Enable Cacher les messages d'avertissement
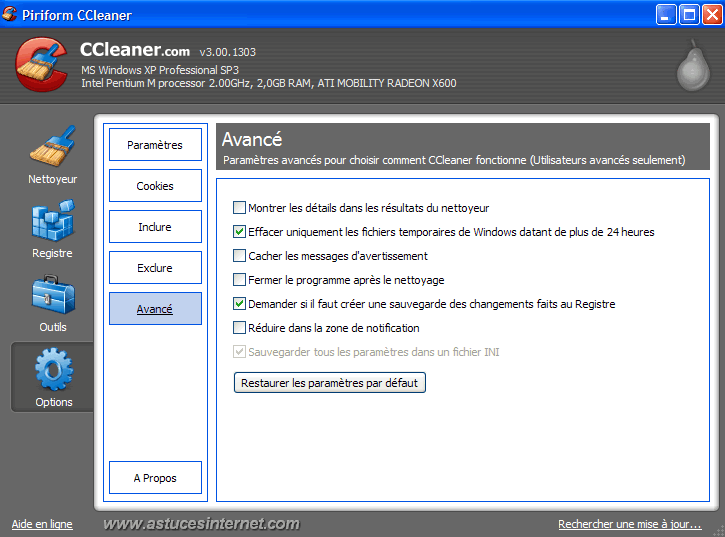 click(239, 256)
